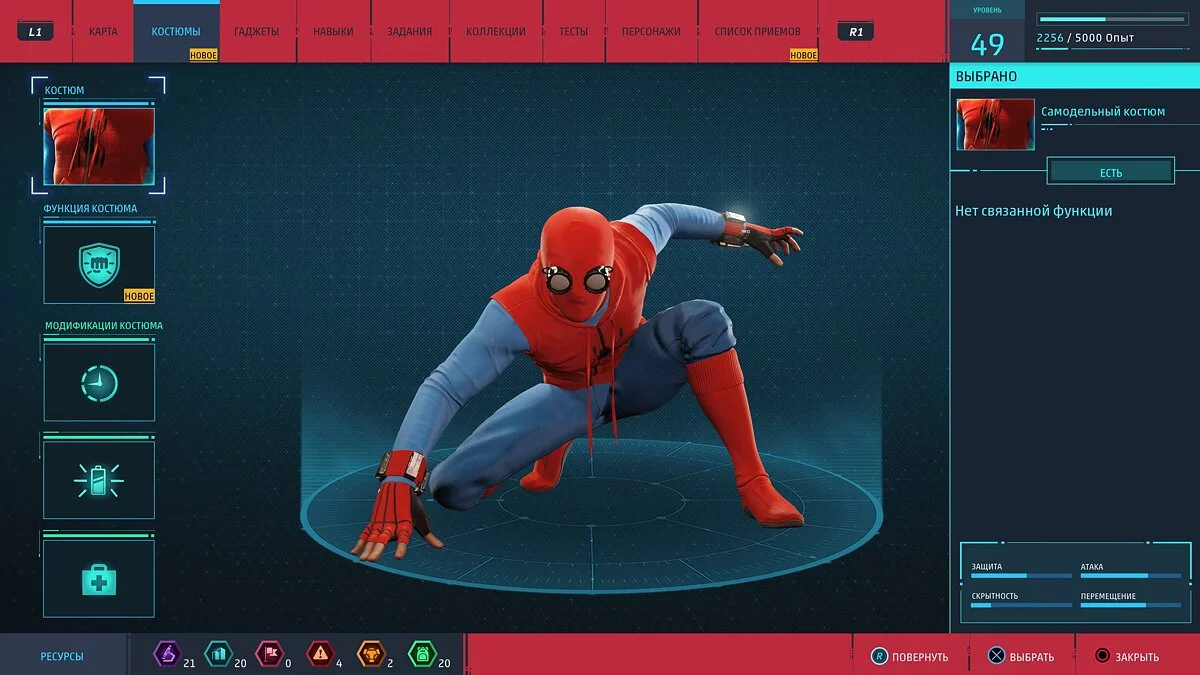Image resolution: width=1200 pixels, height=675 pixels.
Task: Click the orange challenge token icon
Action: [371, 655]
